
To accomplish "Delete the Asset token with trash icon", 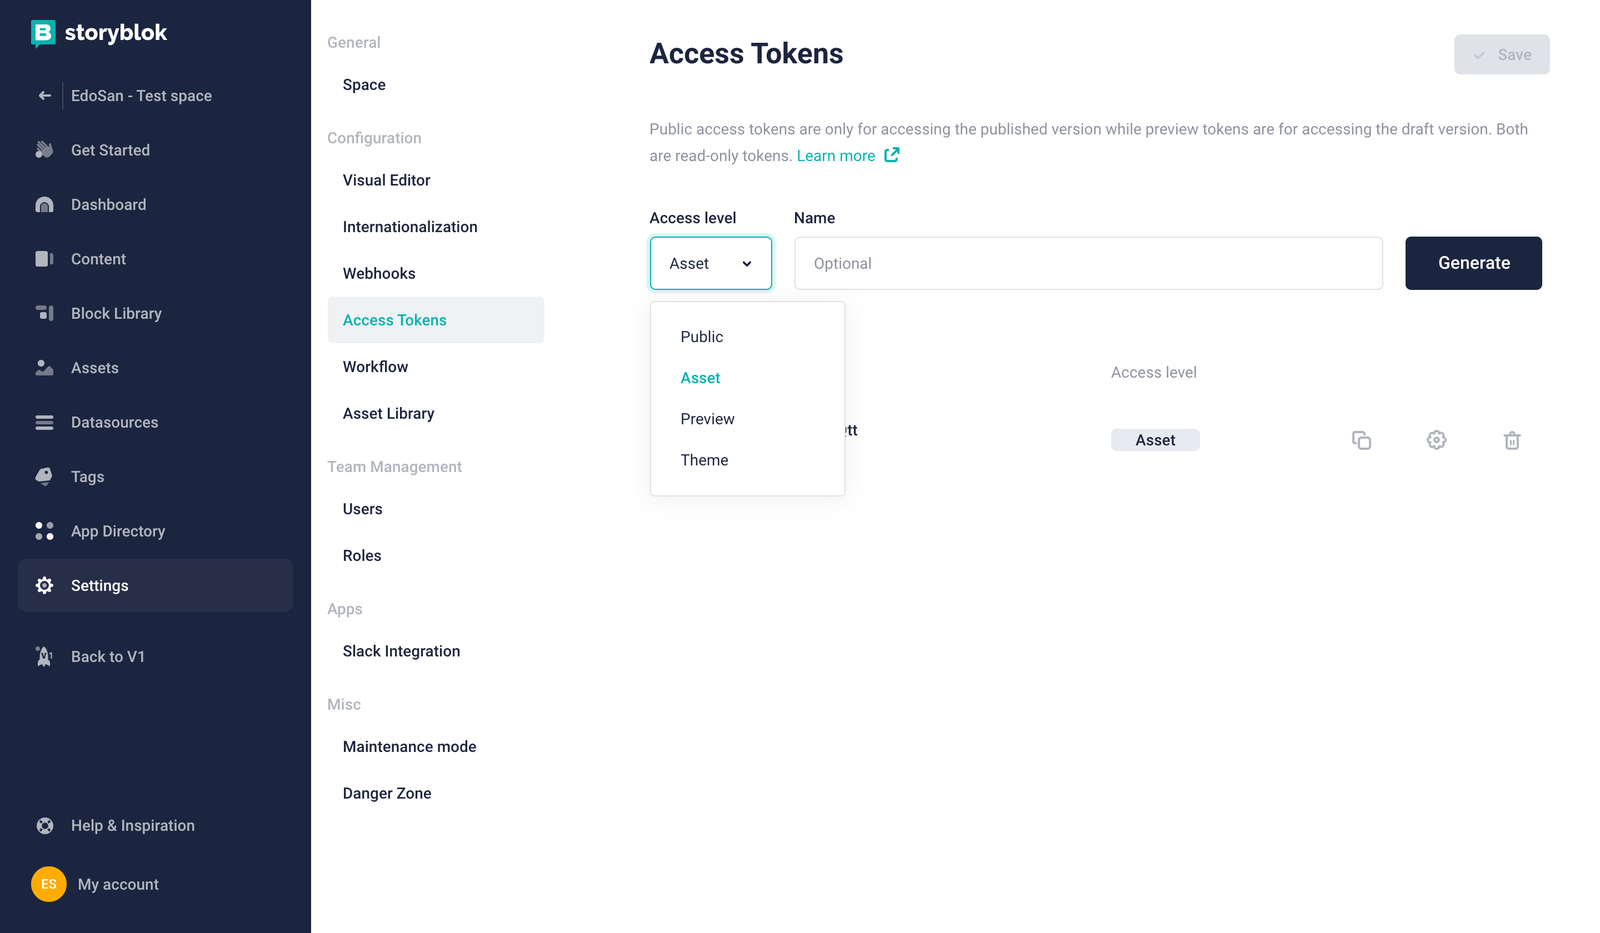I will 1512,440.
